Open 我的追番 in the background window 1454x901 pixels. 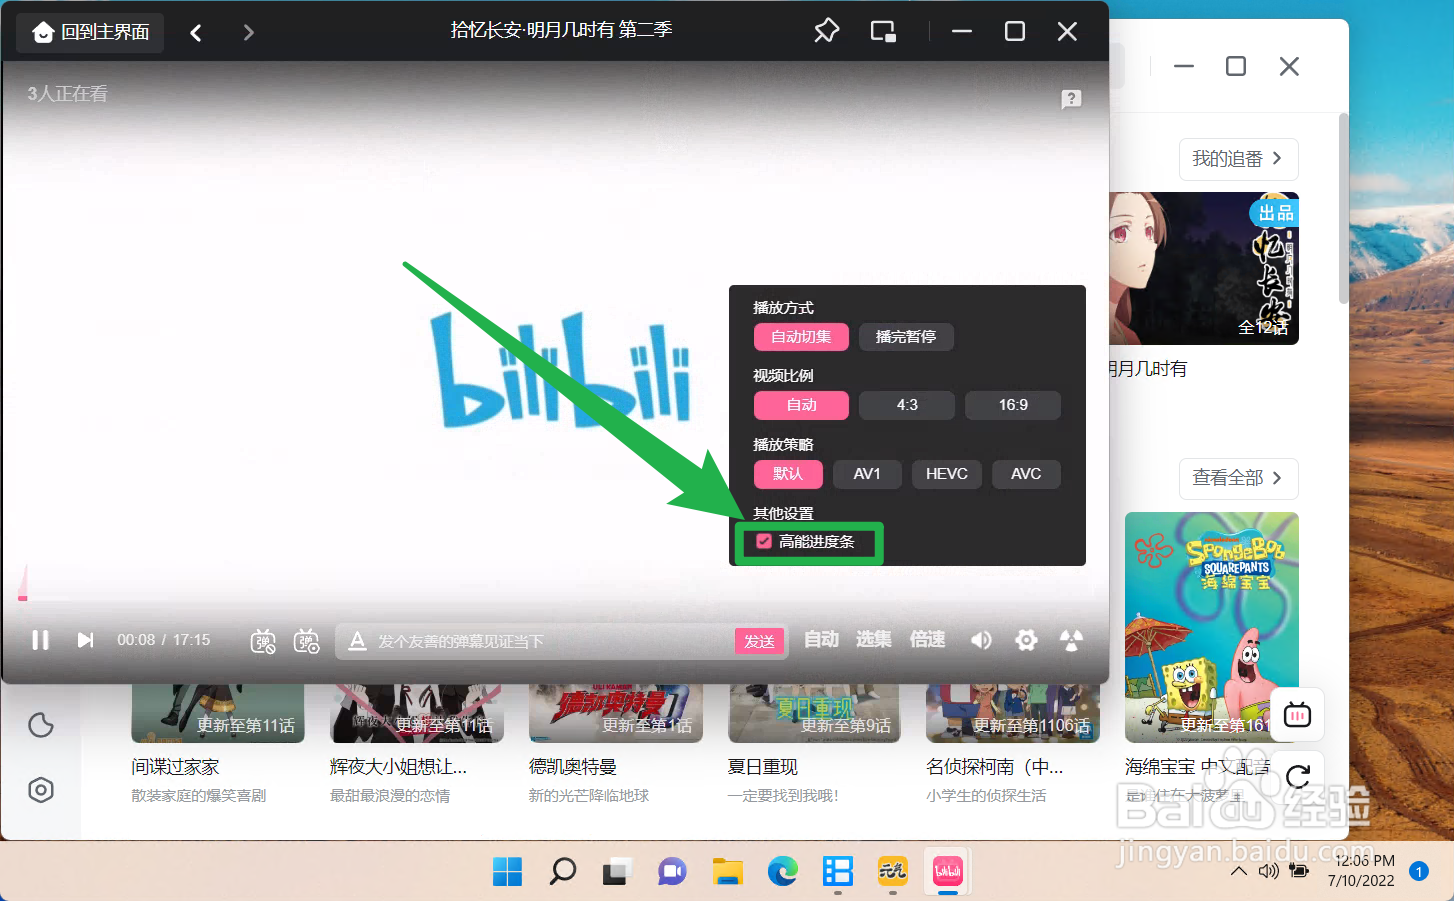coord(1238,159)
